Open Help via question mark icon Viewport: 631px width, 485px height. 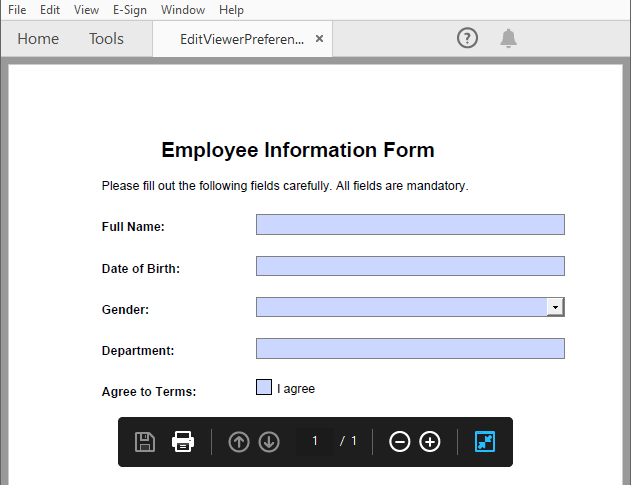click(x=467, y=38)
